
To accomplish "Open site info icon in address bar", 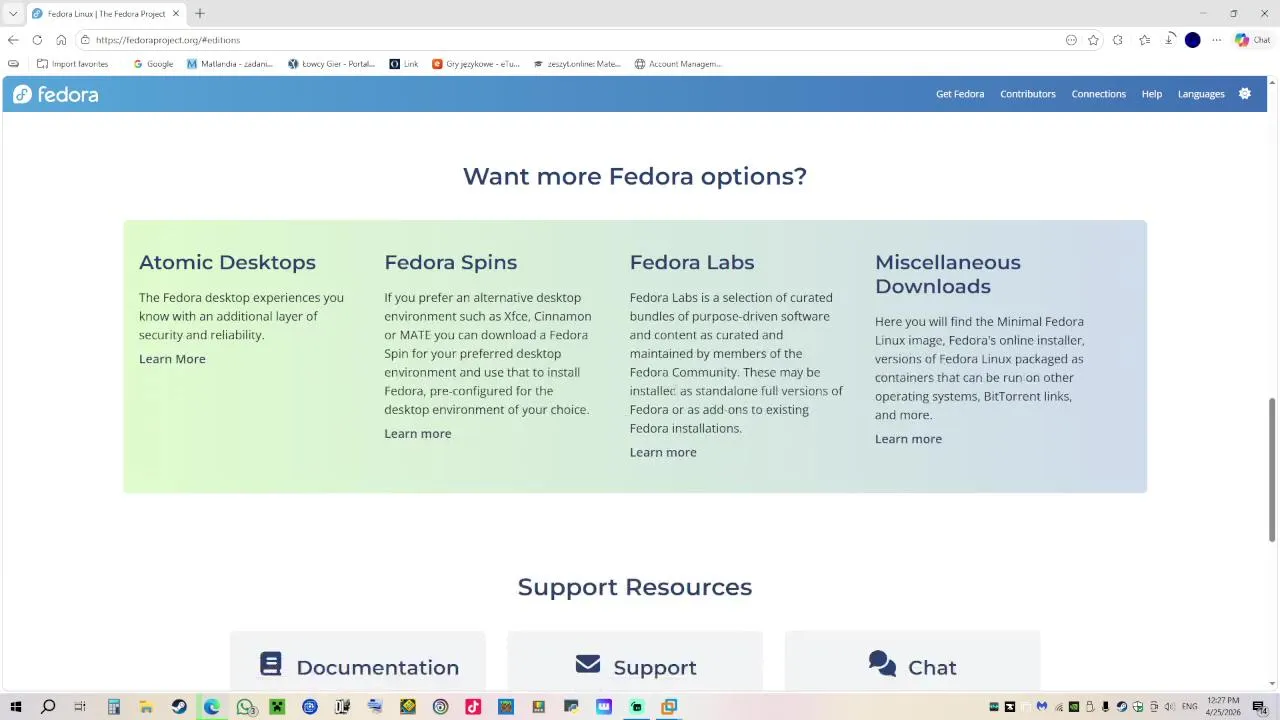I will point(86,40).
